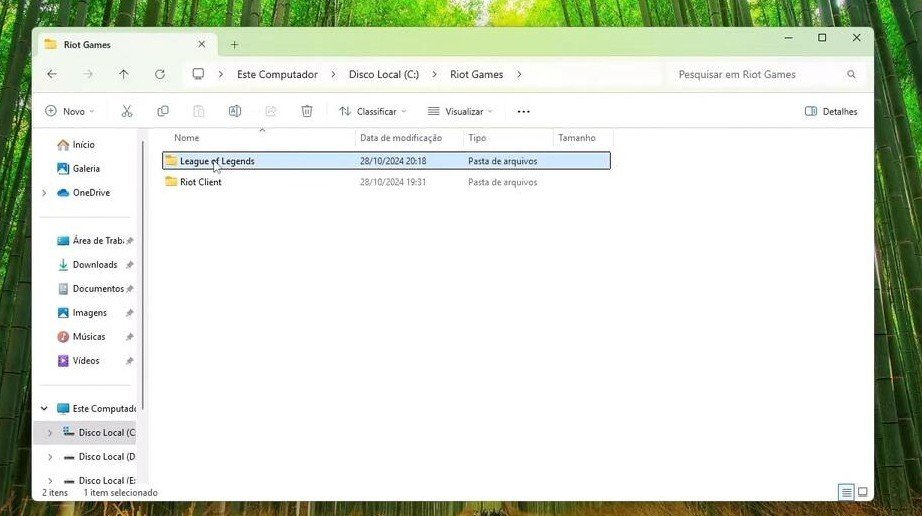Switch to details list view icon
The height and width of the screenshot is (516, 922).
[847, 492]
